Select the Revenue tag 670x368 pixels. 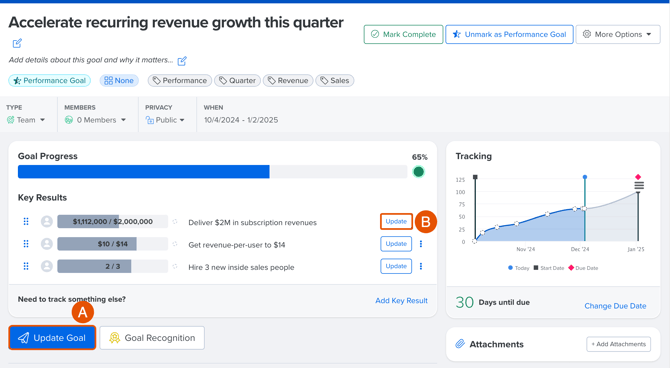click(288, 80)
